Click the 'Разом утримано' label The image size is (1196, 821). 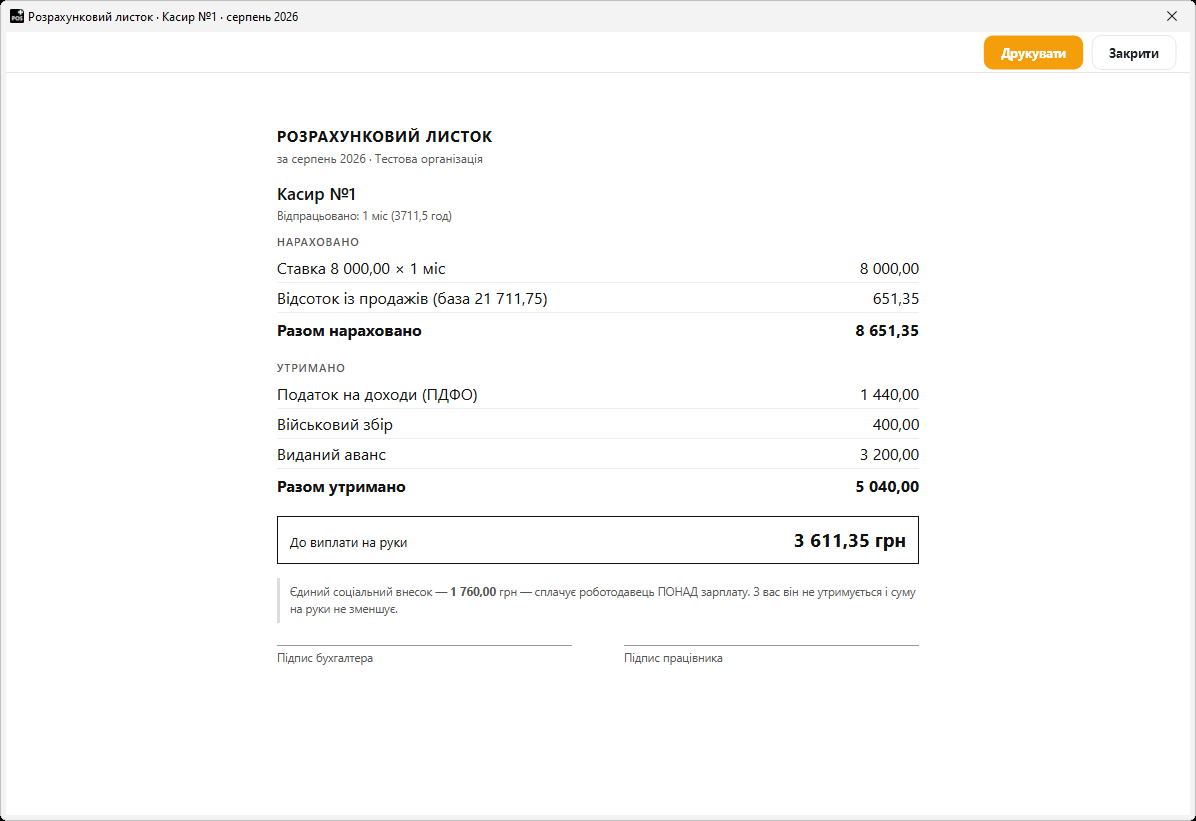(341, 487)
